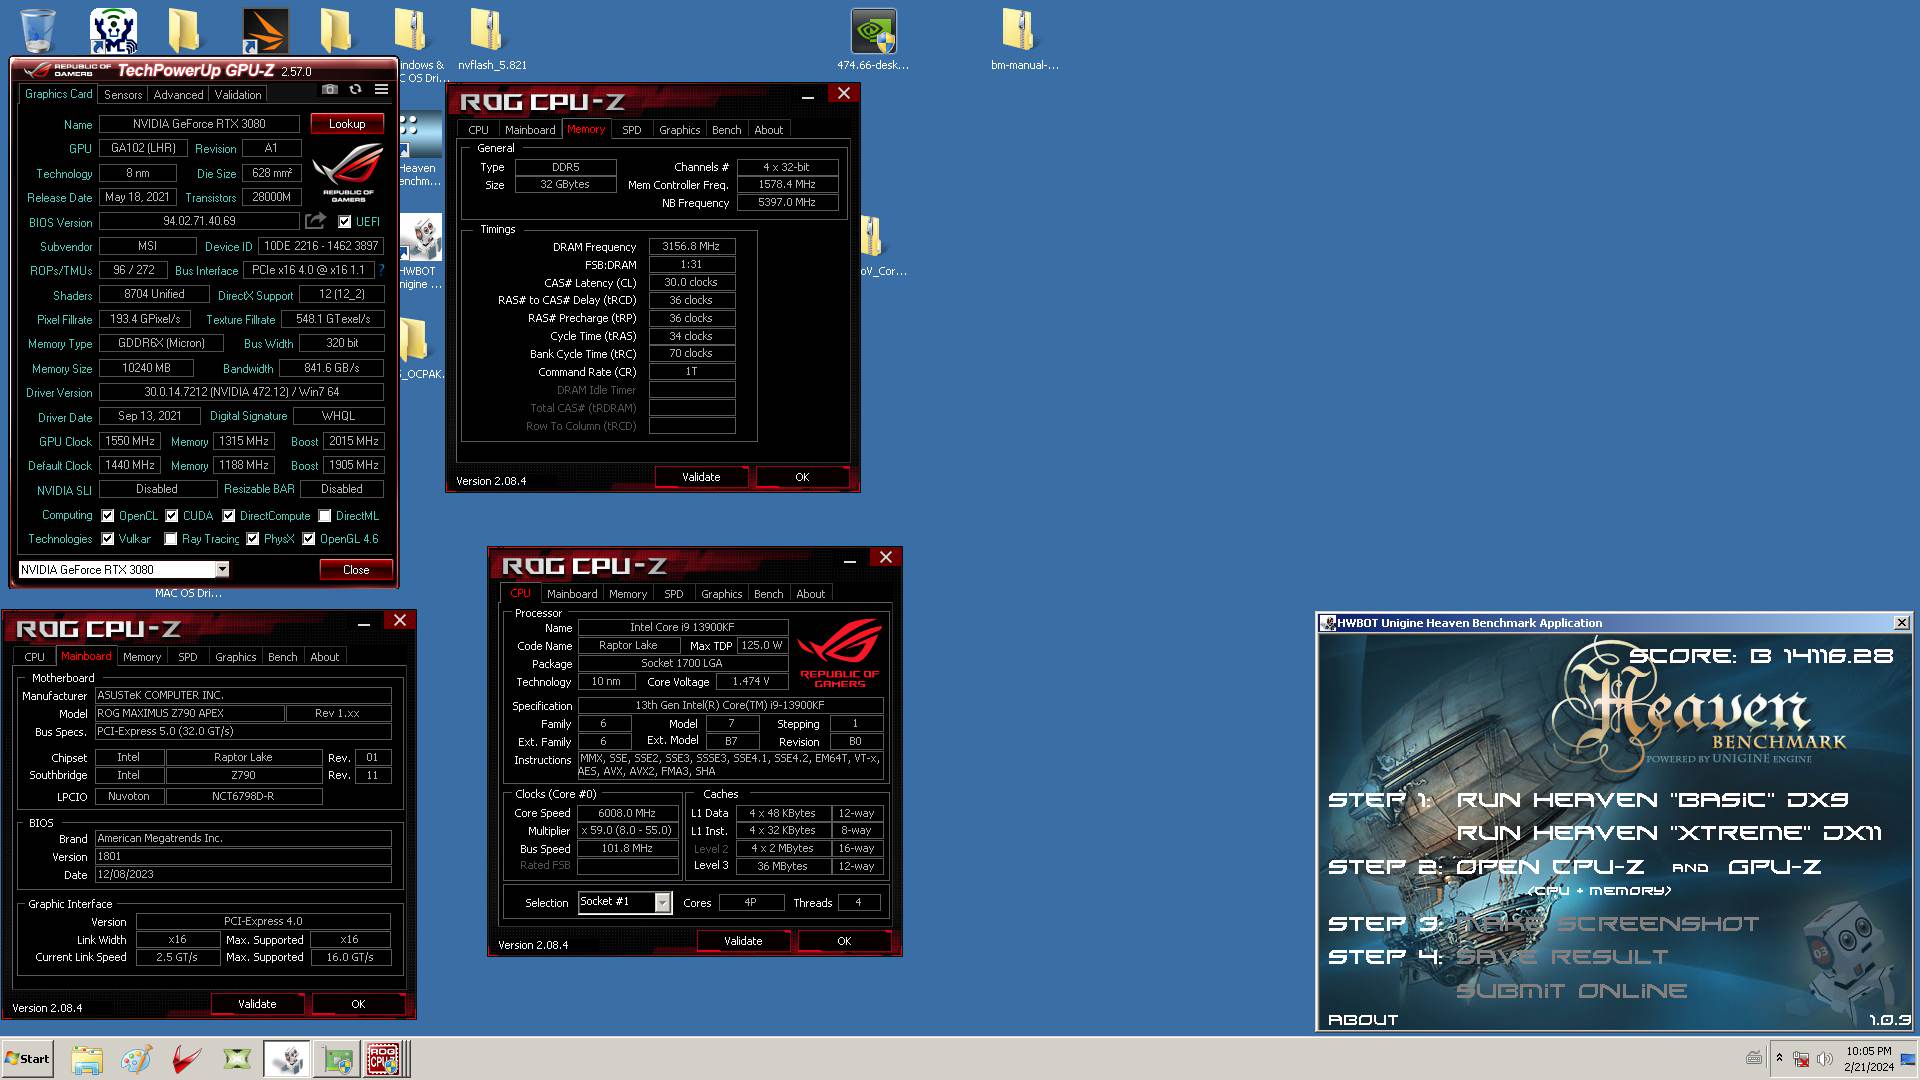Click the GPU-Z screenshot camera icon
1920x1080 pixels.
coord(329,90)
